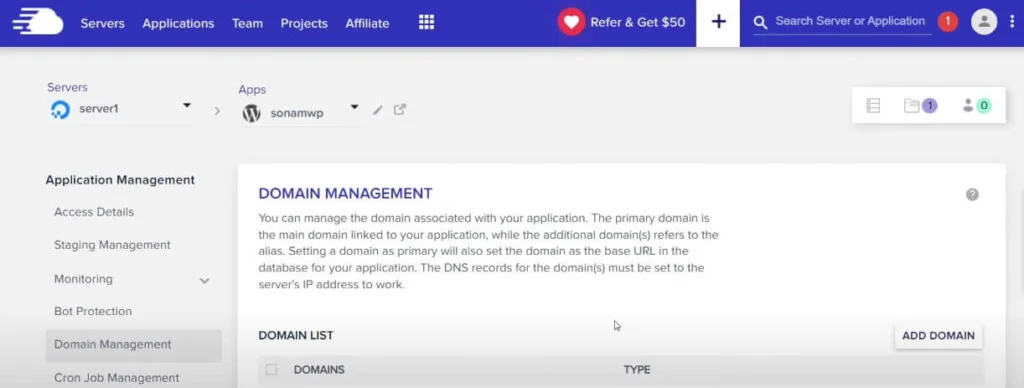
Task: Open notifications badge showing 1
Action: pos(948,22)
